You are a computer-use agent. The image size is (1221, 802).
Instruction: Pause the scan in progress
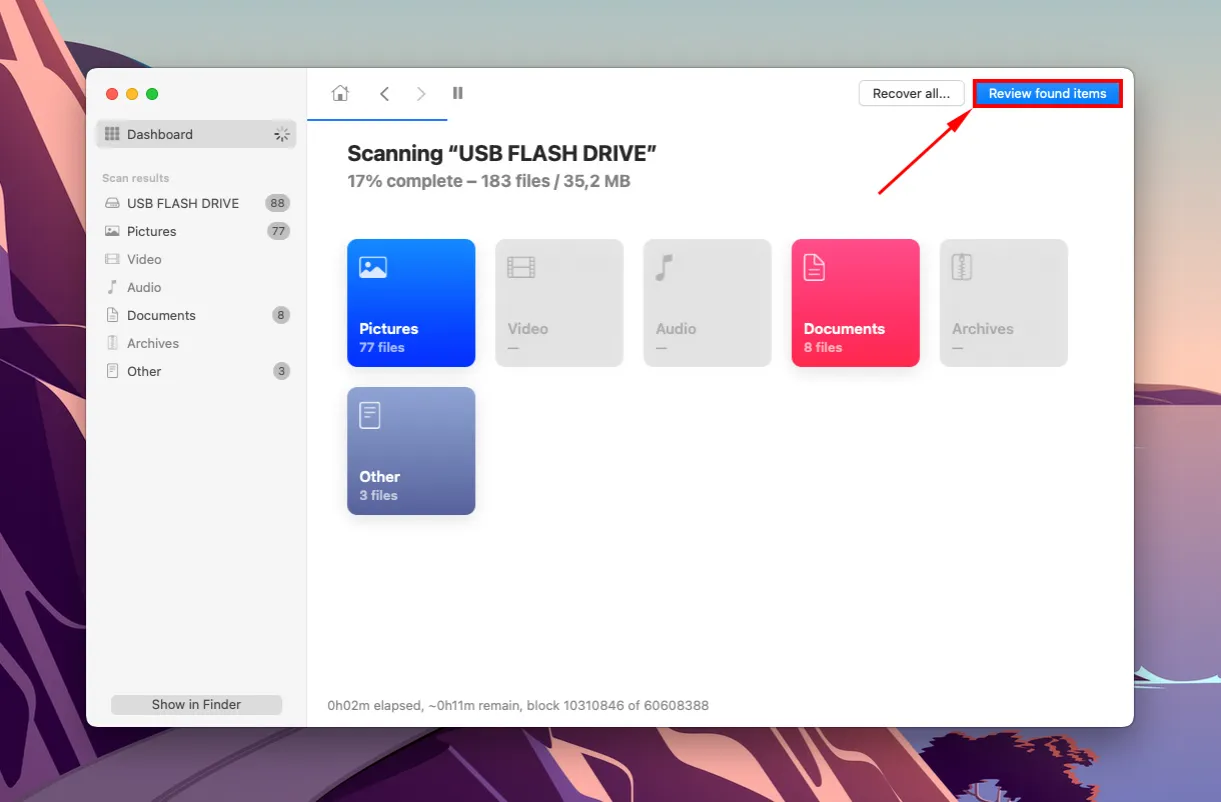[x=458, y=93]
